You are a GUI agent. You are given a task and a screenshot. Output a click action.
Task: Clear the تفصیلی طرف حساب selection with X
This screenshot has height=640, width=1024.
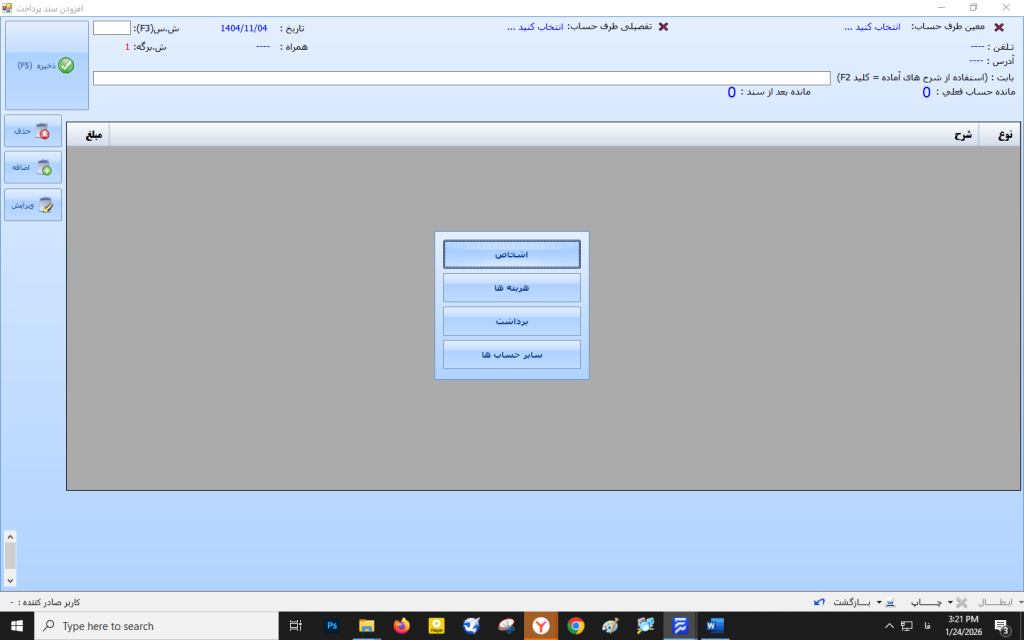click(663, 27)
